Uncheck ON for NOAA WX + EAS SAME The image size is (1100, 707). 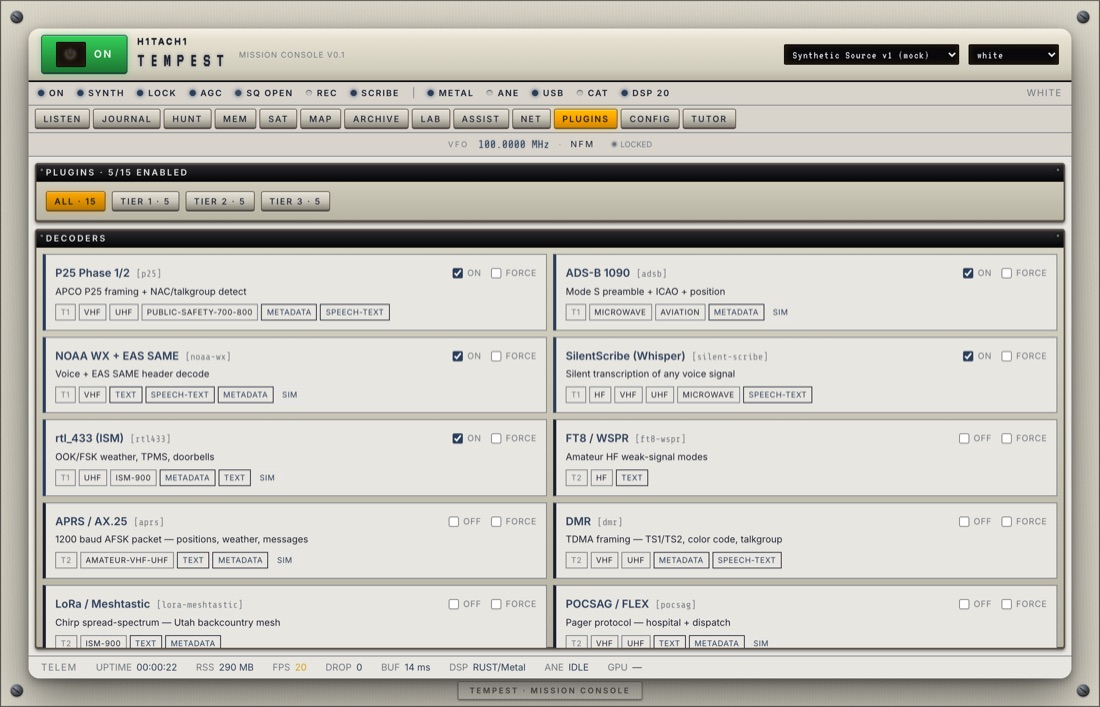tap(457, 356)
